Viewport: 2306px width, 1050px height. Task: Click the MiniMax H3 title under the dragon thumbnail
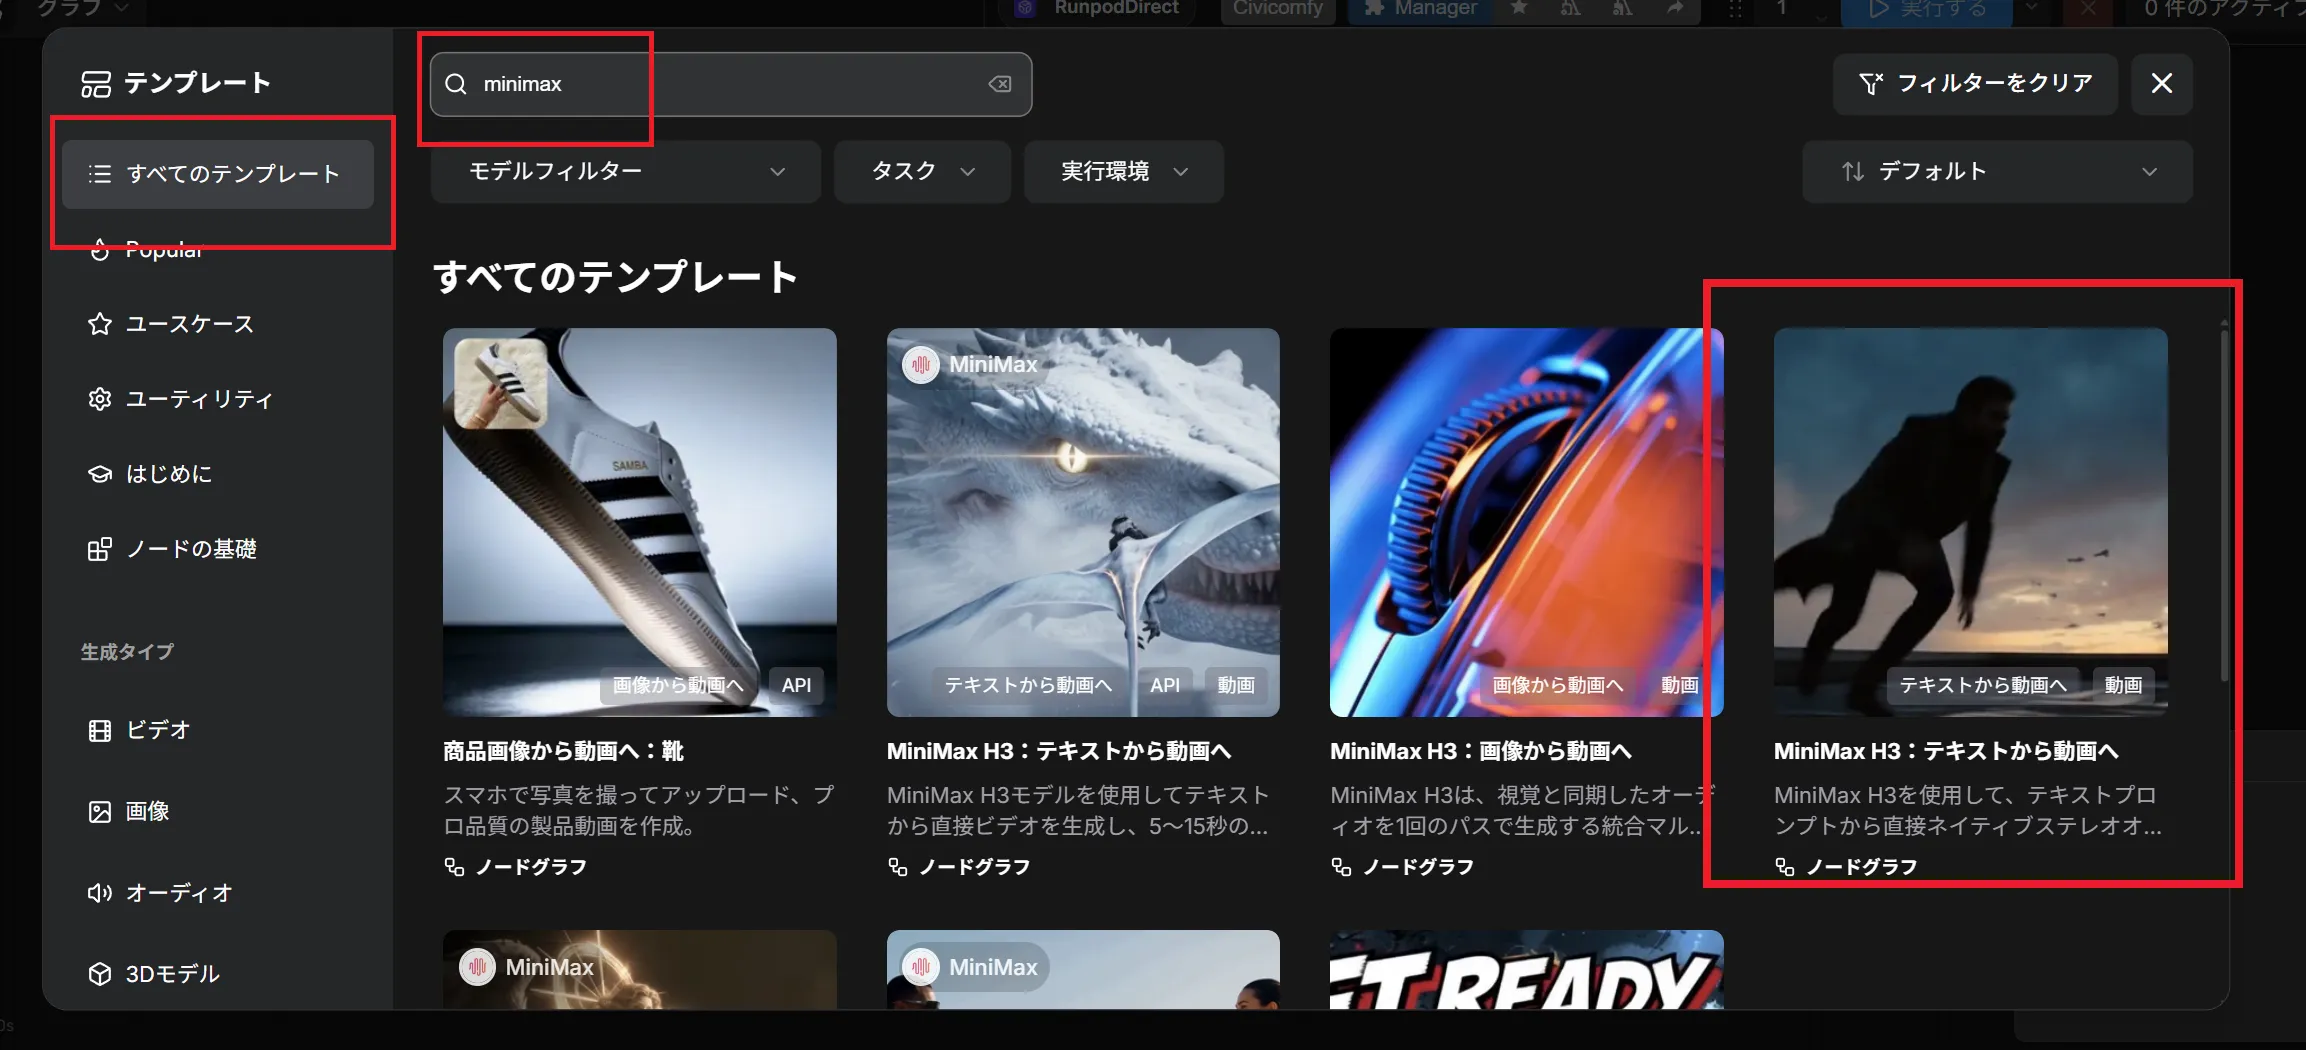click(x=1059, y=751)
